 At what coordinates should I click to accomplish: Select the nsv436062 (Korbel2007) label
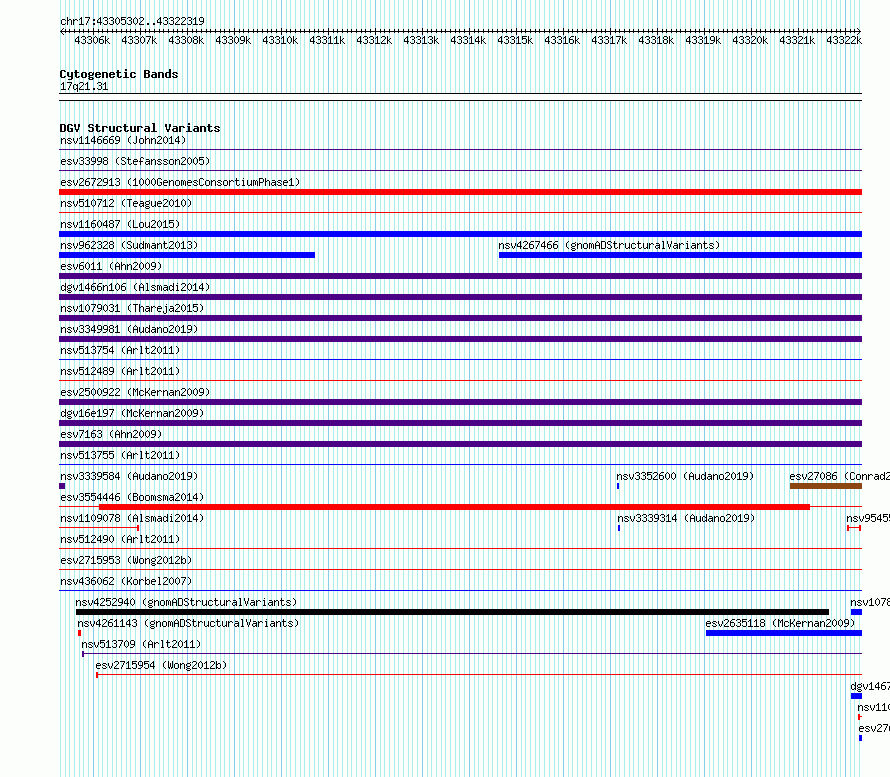126,581
